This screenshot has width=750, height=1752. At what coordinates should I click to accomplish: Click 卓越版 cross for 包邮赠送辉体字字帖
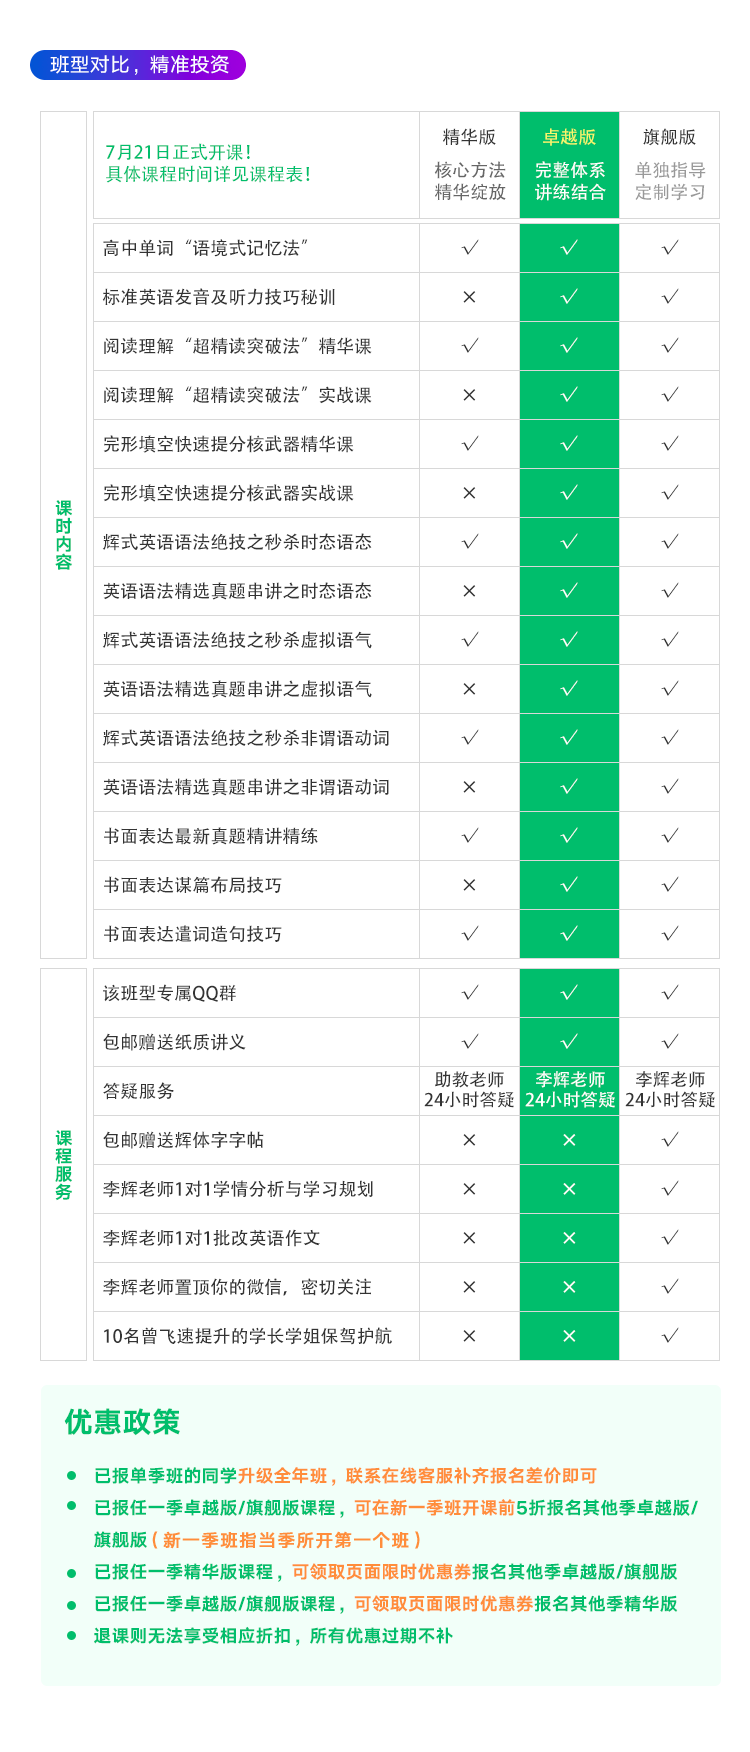coord(569,1140)
